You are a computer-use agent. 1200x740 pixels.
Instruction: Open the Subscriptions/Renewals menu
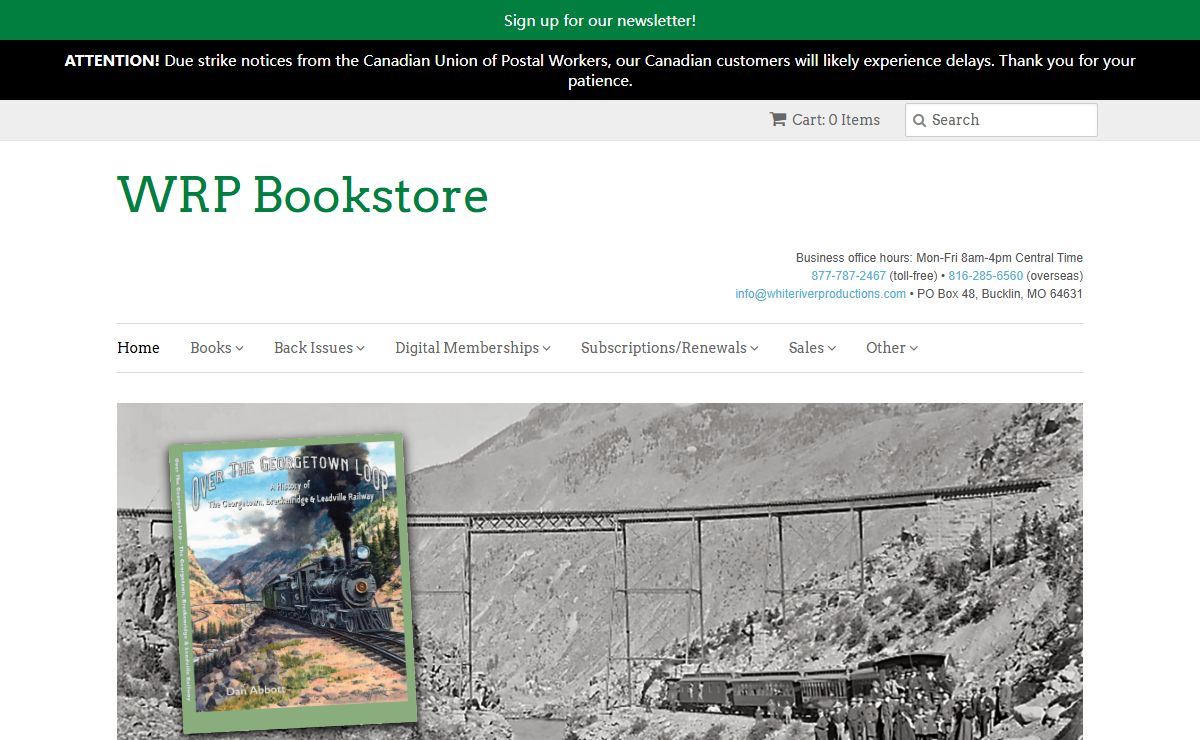[670, 348]
